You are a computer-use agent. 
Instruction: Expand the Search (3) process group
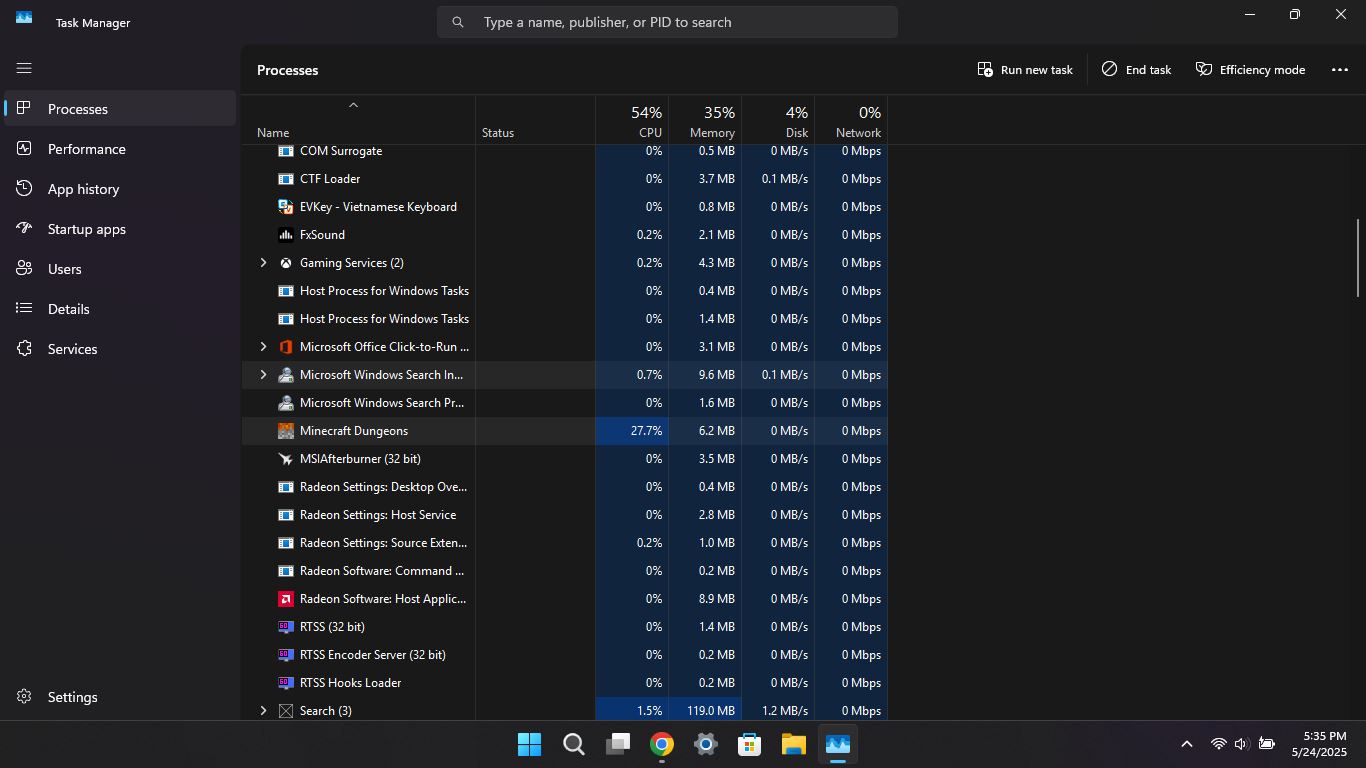(x=263, y=711)
